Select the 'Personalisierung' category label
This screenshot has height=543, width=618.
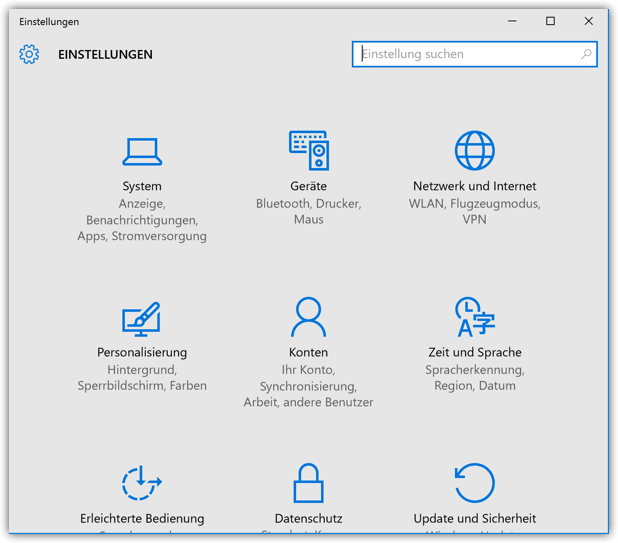(x=142, y=352)
